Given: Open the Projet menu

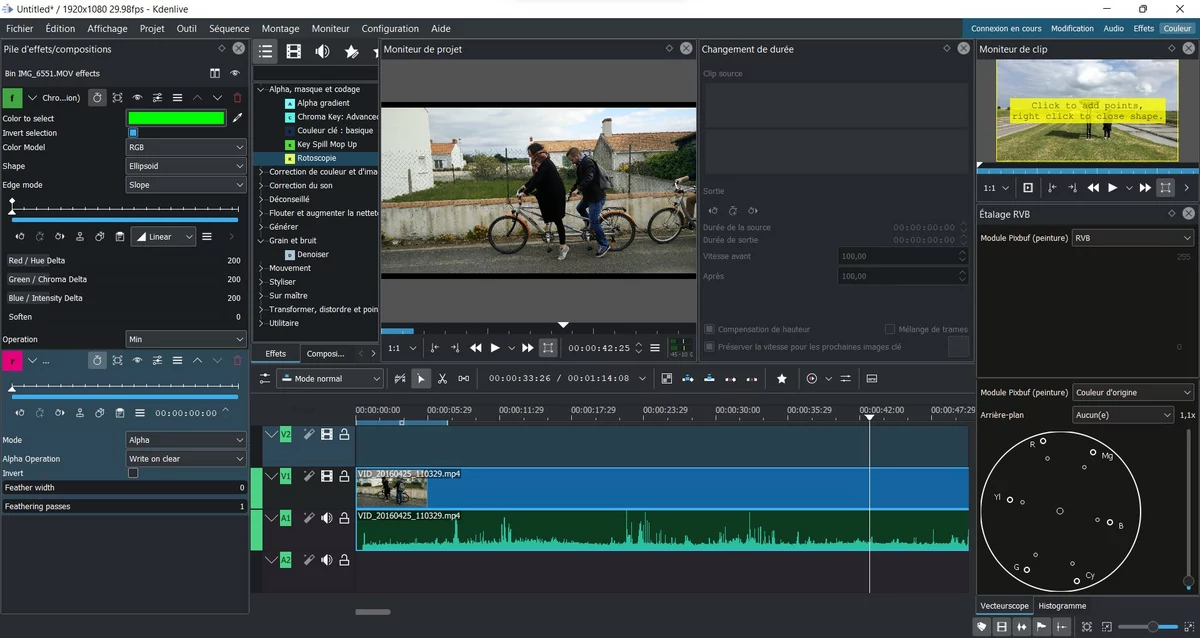Looking at the screenshot, I should [x=152, y=29].
